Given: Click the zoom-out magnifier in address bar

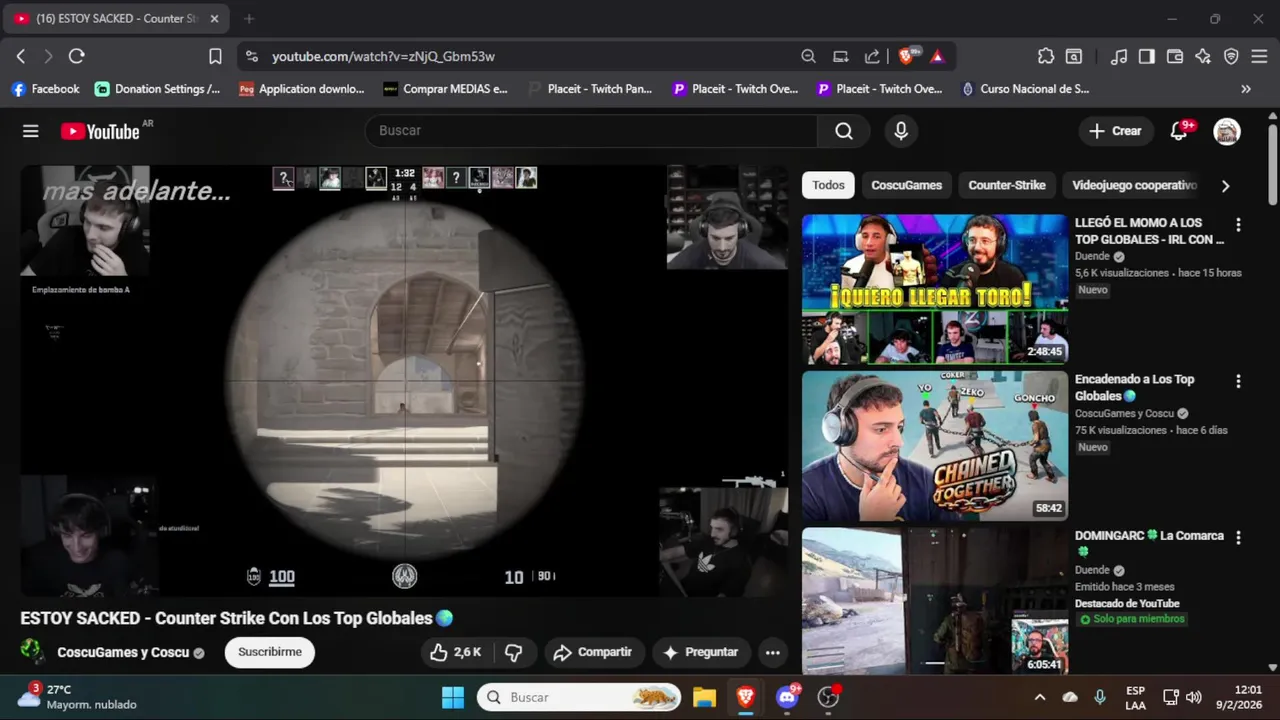Looking at the screenshot, I should (808, 56).
